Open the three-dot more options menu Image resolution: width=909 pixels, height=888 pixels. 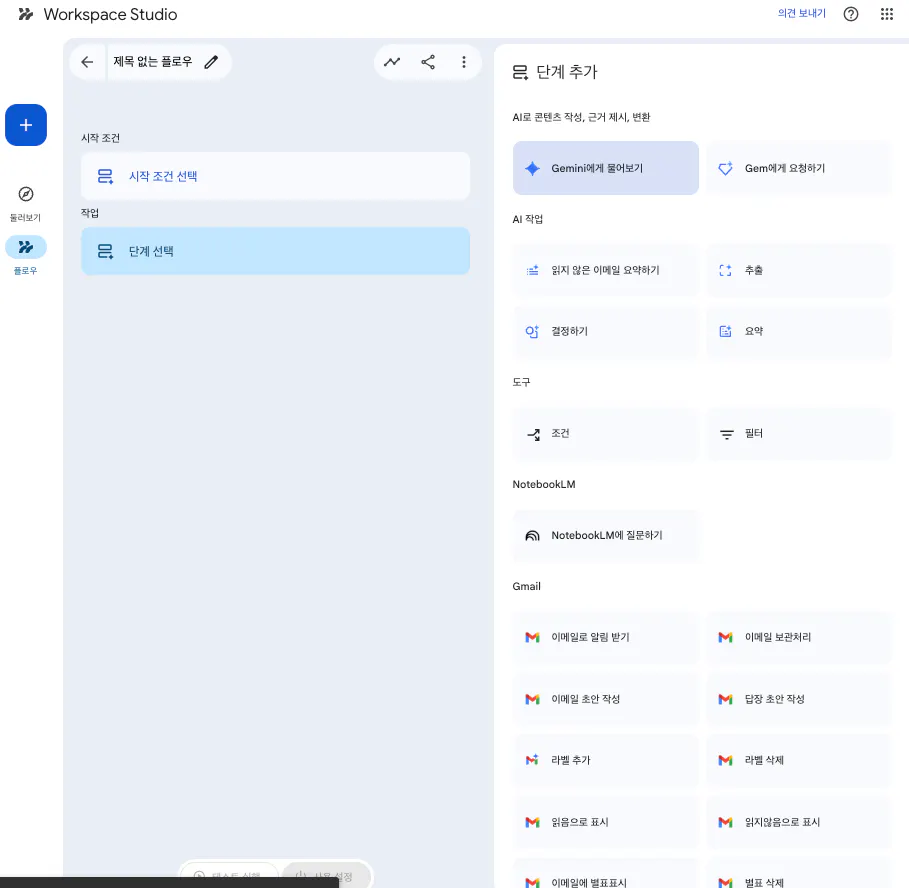tap(464, 62)
